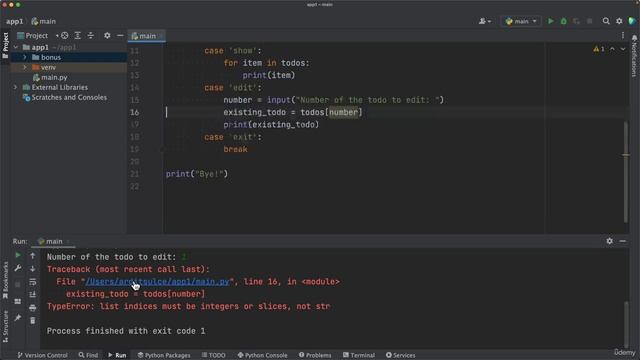The image size is (640, 360).
Task: Open run configuration wrench icon
Action: pos(18,268)
